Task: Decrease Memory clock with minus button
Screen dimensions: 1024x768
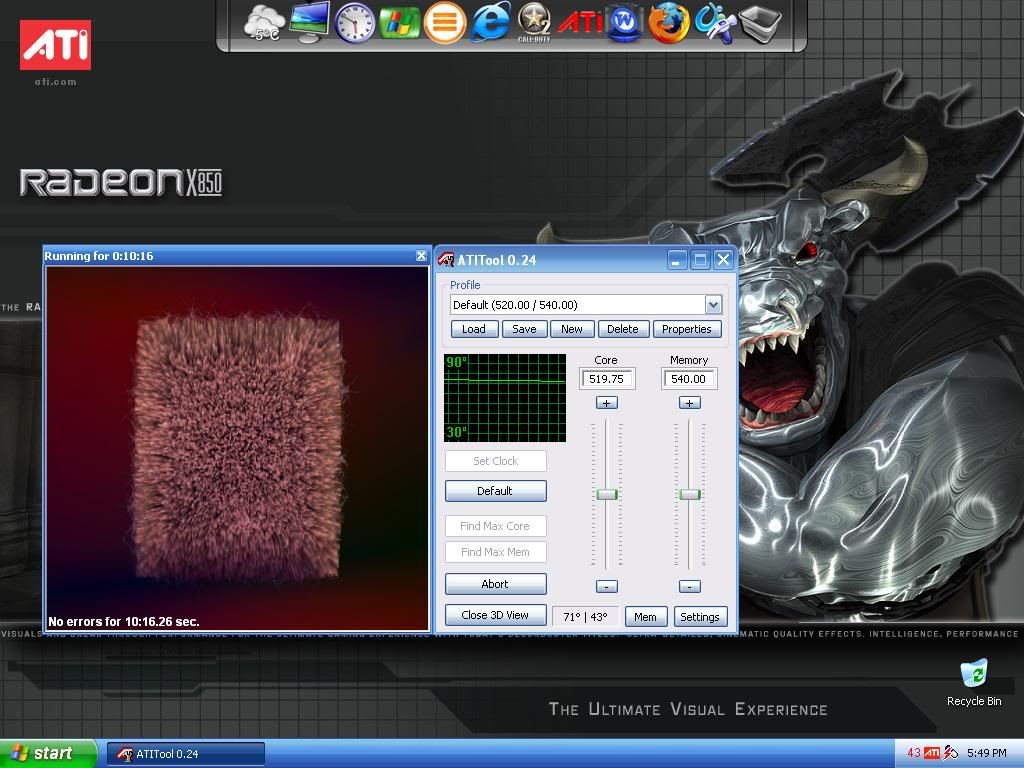Action: tap(689, 586)
